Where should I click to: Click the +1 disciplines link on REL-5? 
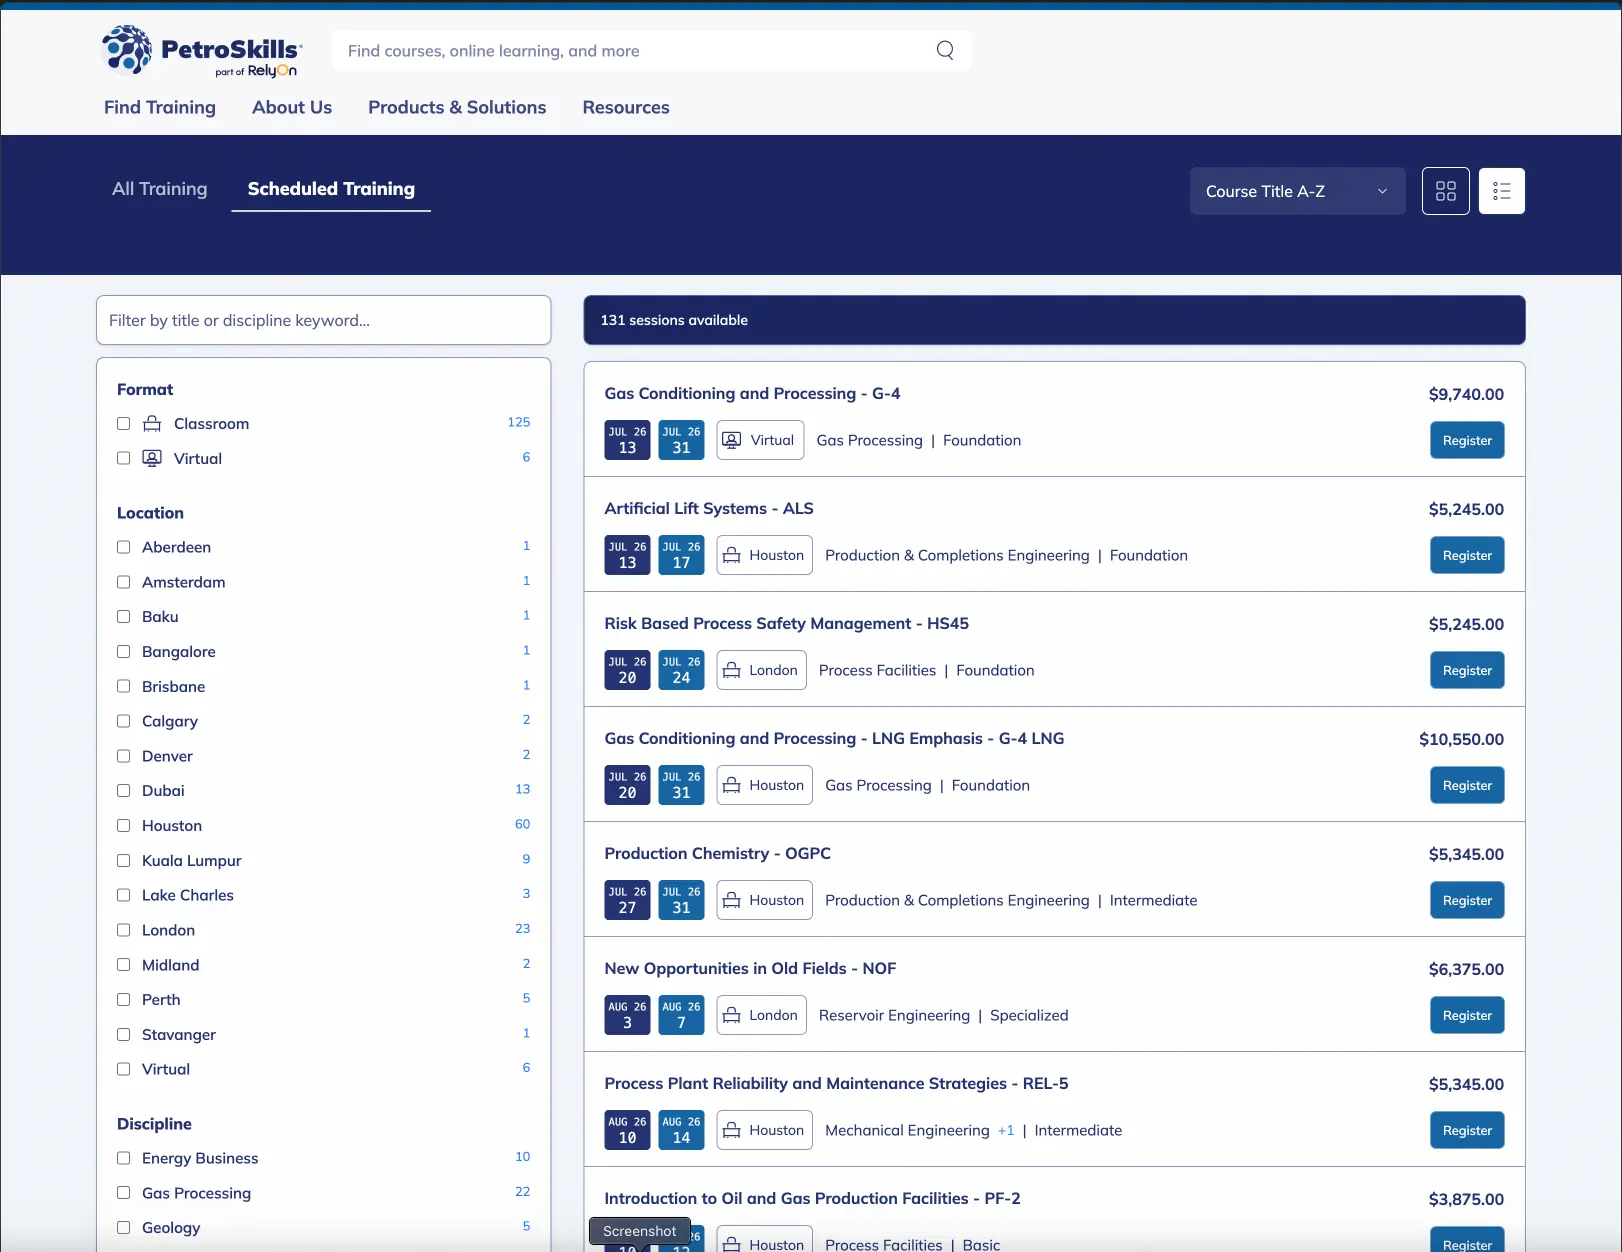(1006, 1130)
